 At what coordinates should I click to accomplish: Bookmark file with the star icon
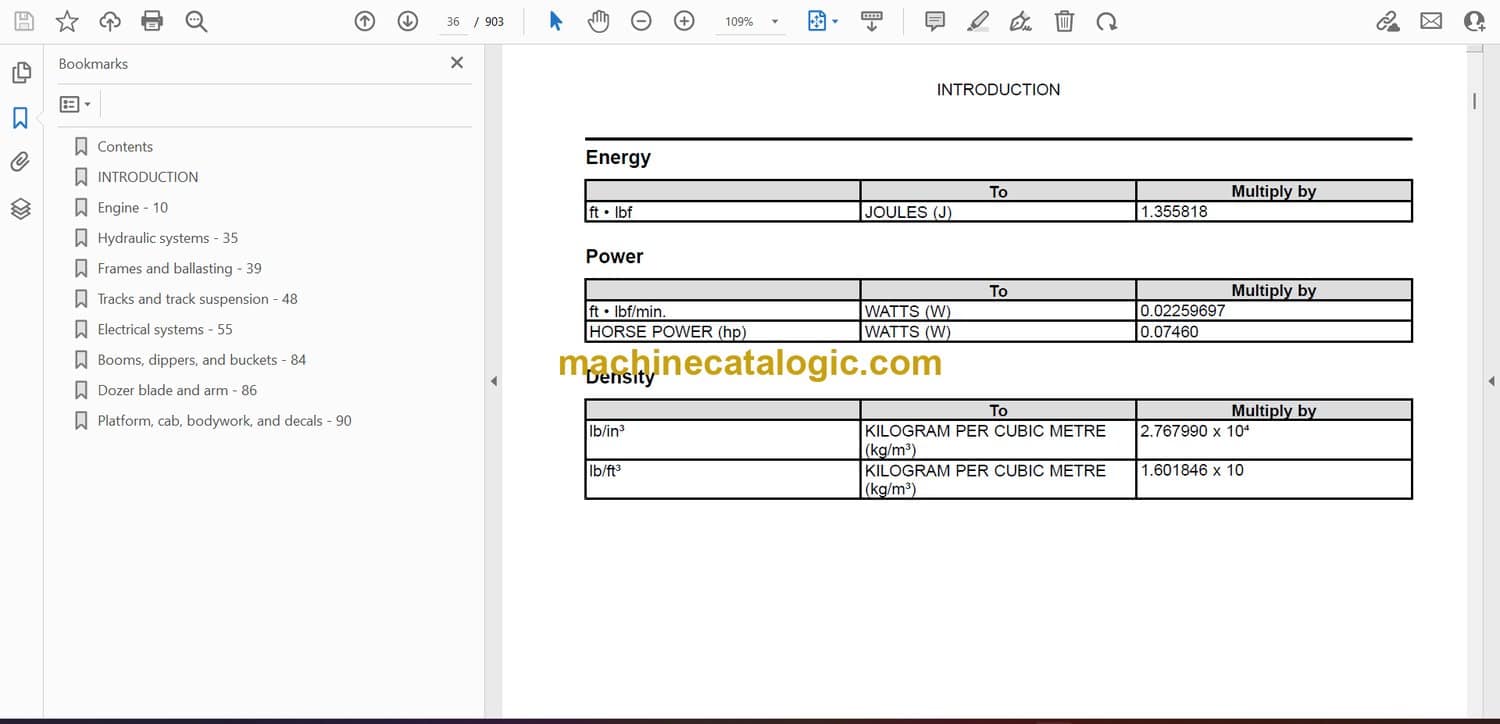point(67,21)
